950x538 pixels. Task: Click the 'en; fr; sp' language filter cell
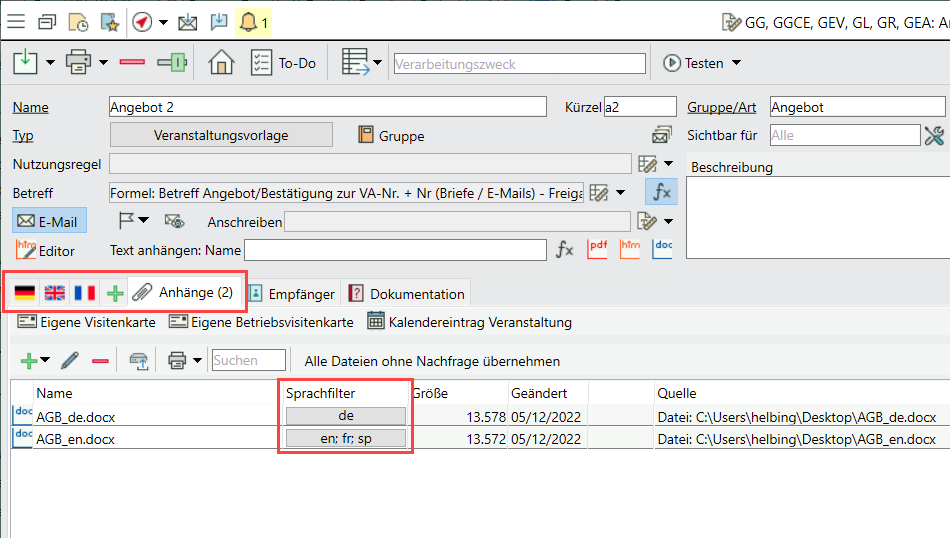tap(346, 439)
